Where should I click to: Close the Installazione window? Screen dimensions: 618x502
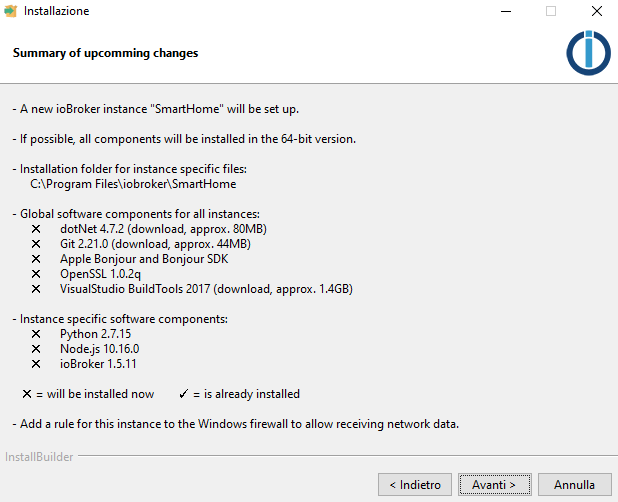click(x=597, y=11)
